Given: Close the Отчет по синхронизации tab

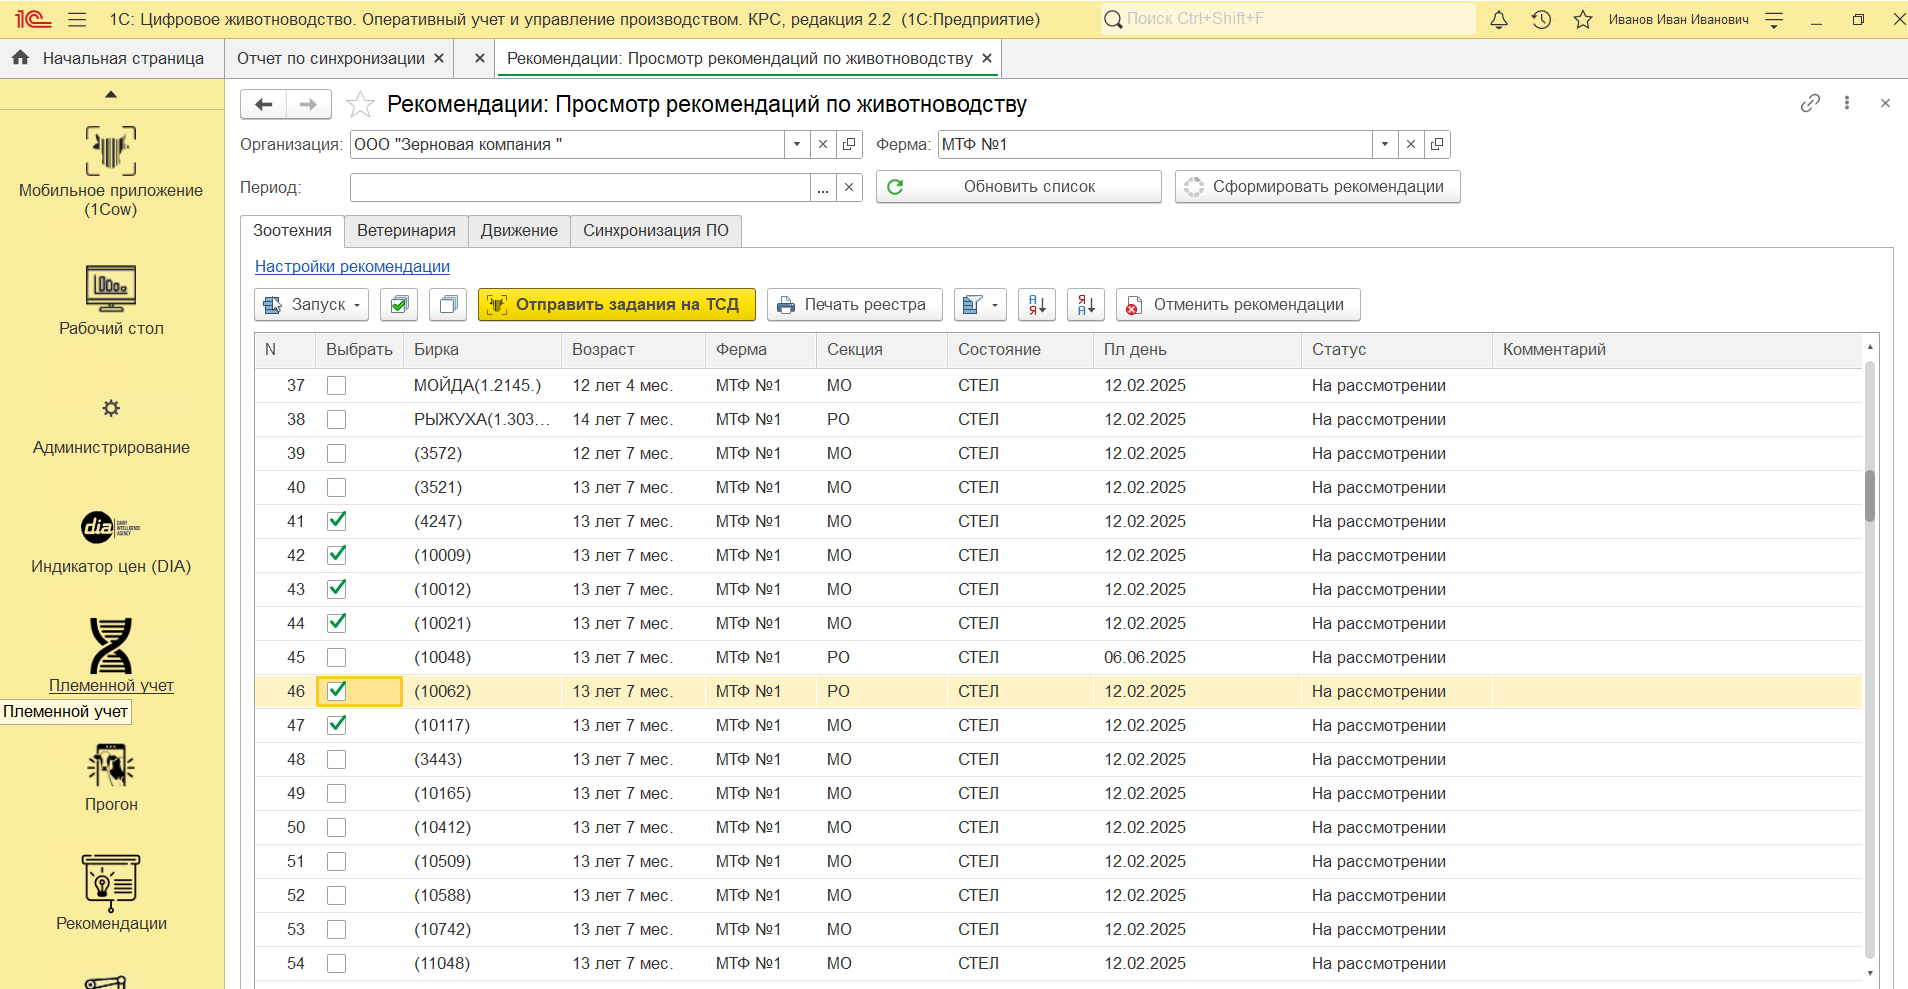Looking at the screenshot, I should [x=438, y=58].
